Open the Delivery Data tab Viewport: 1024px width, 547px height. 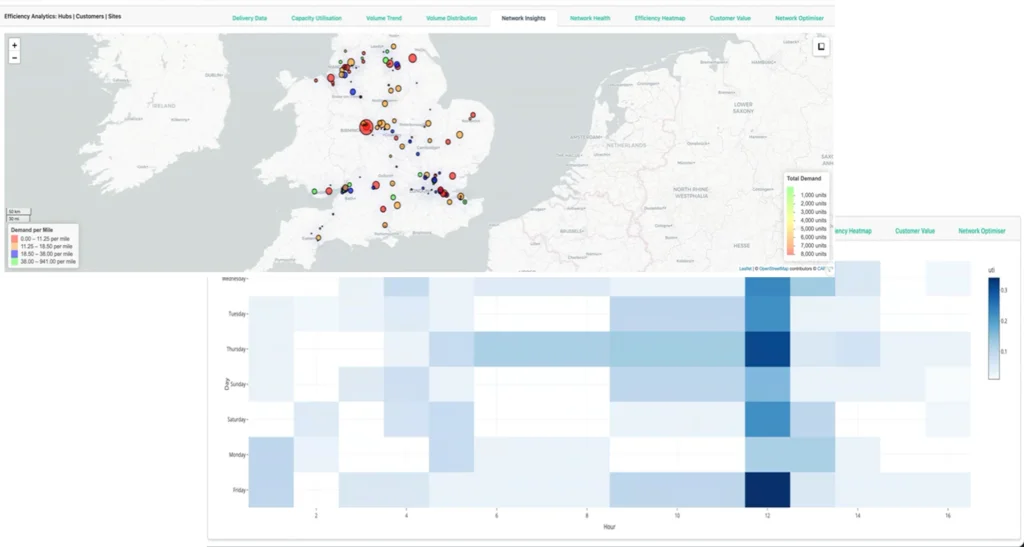coord(249,18)
